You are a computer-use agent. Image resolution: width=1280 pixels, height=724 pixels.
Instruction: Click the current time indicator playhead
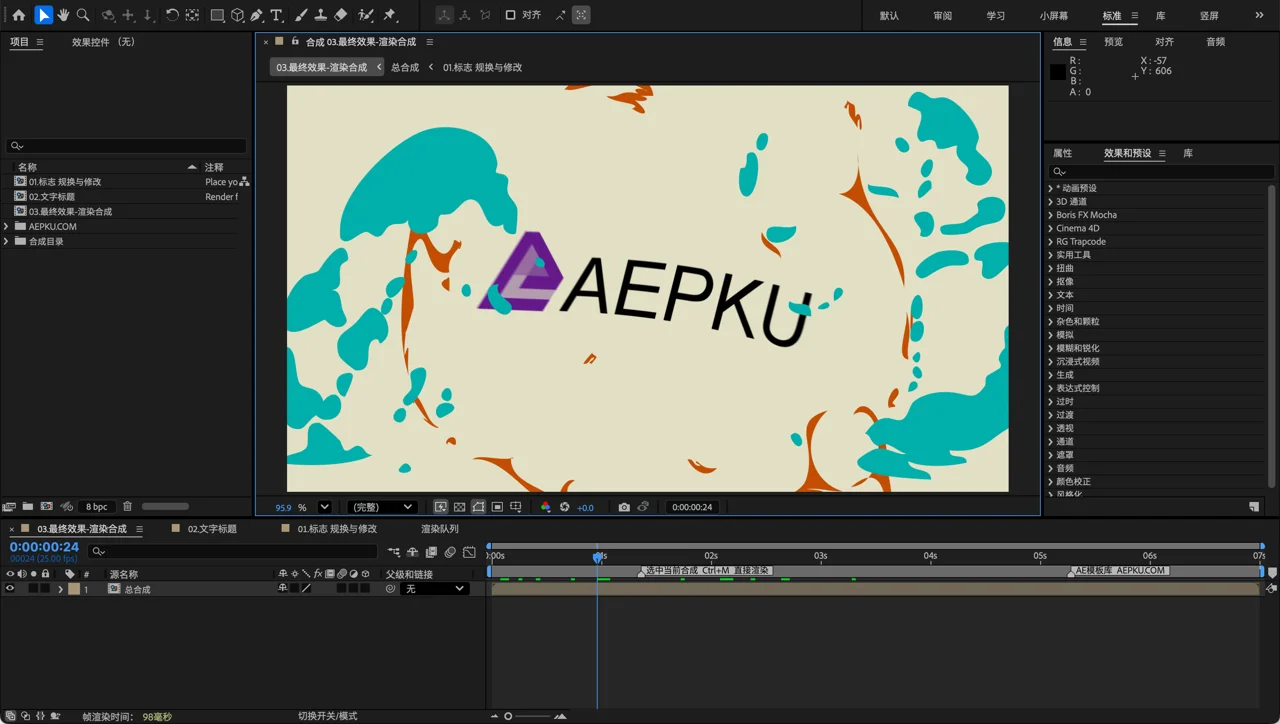pos(598,557)
